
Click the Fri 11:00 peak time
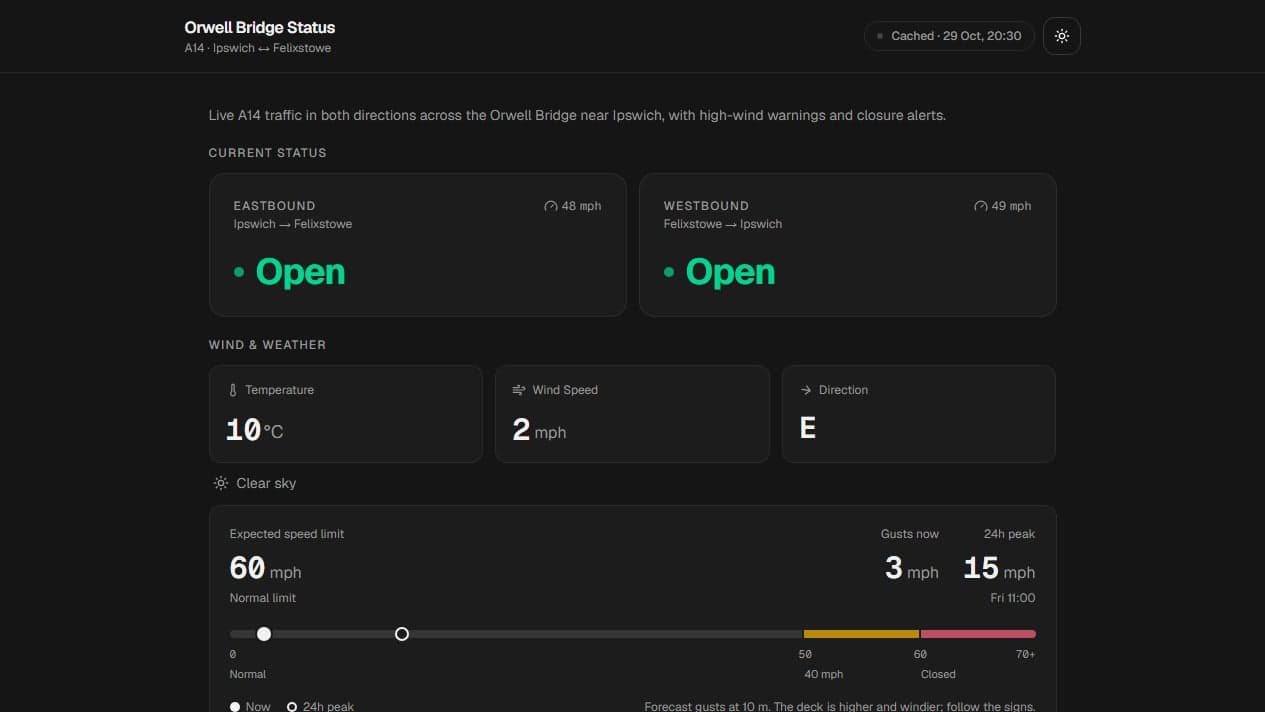[x=1013, y=598]
